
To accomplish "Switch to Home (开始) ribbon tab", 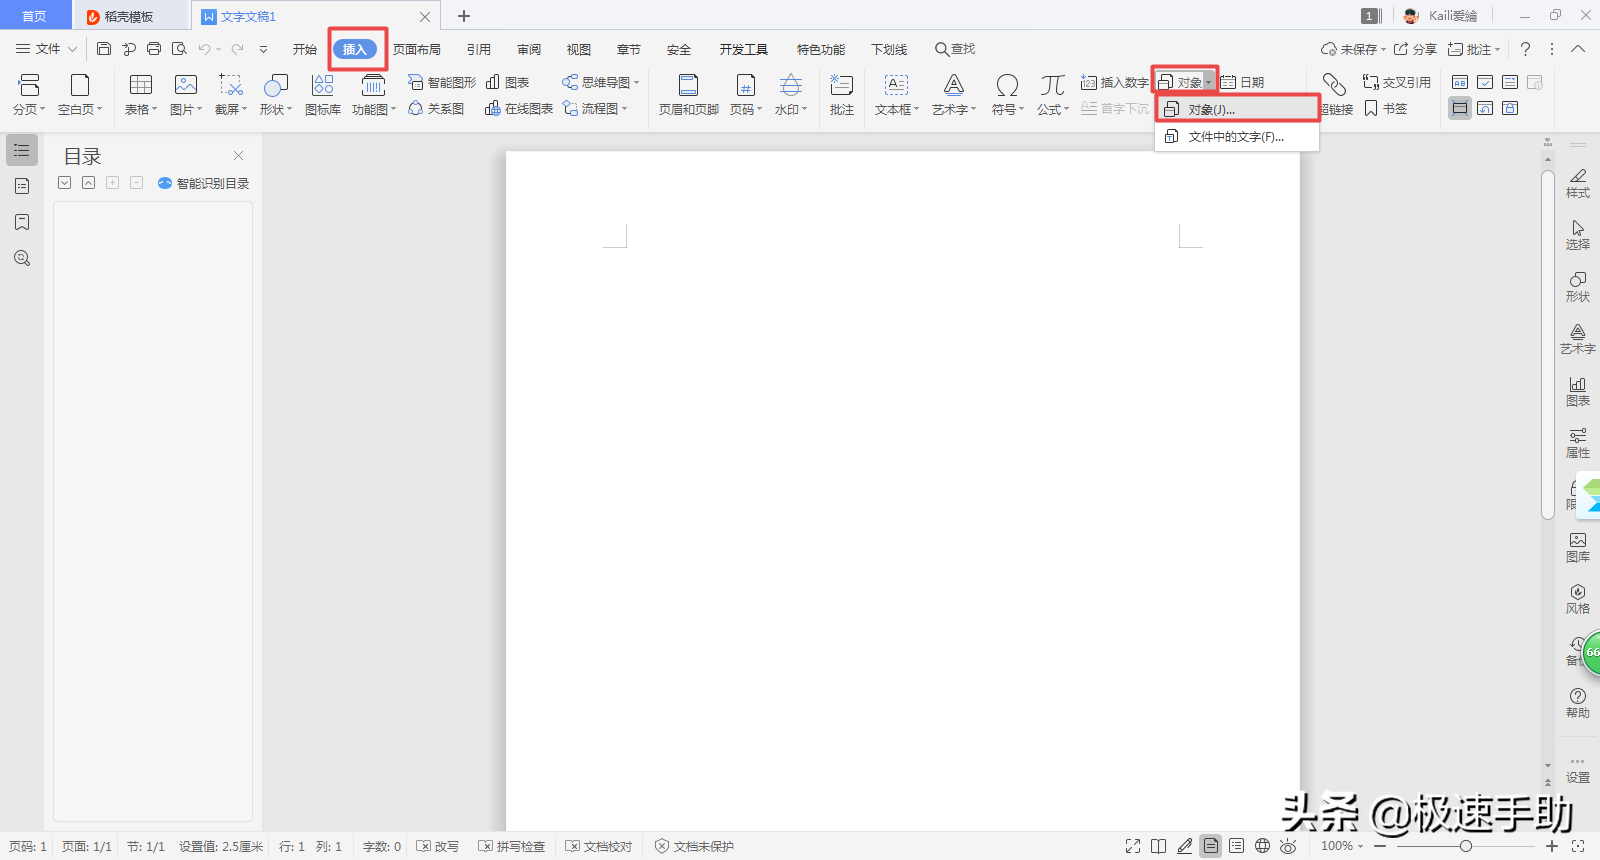I will 305,49.
